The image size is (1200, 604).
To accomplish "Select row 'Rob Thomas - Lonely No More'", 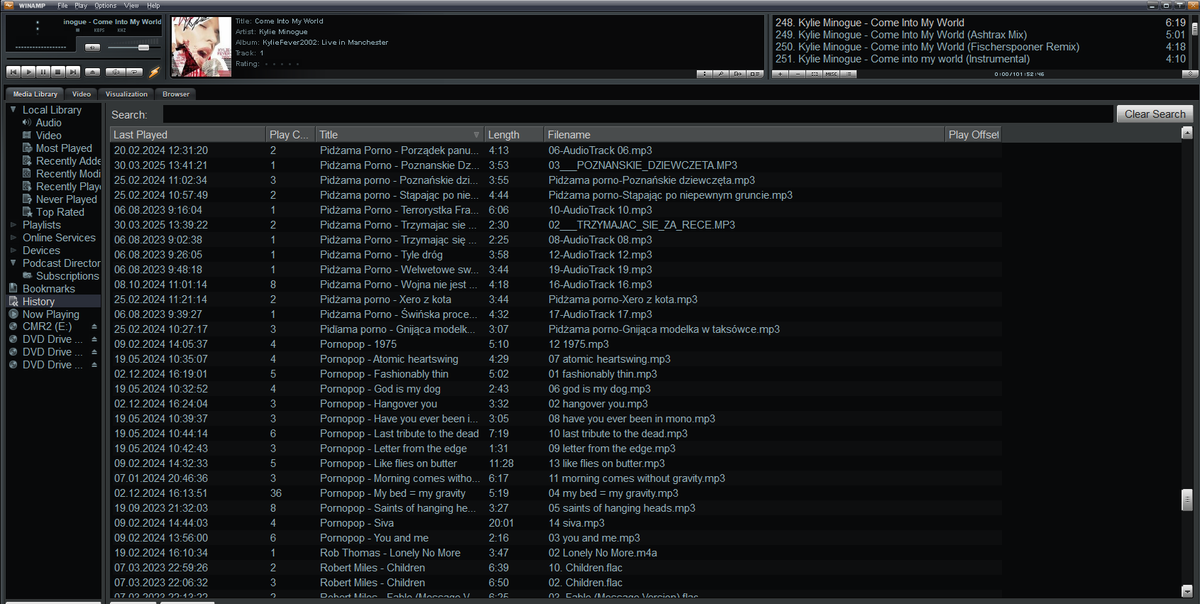I will pyautogui.click(x=555, y=552).
